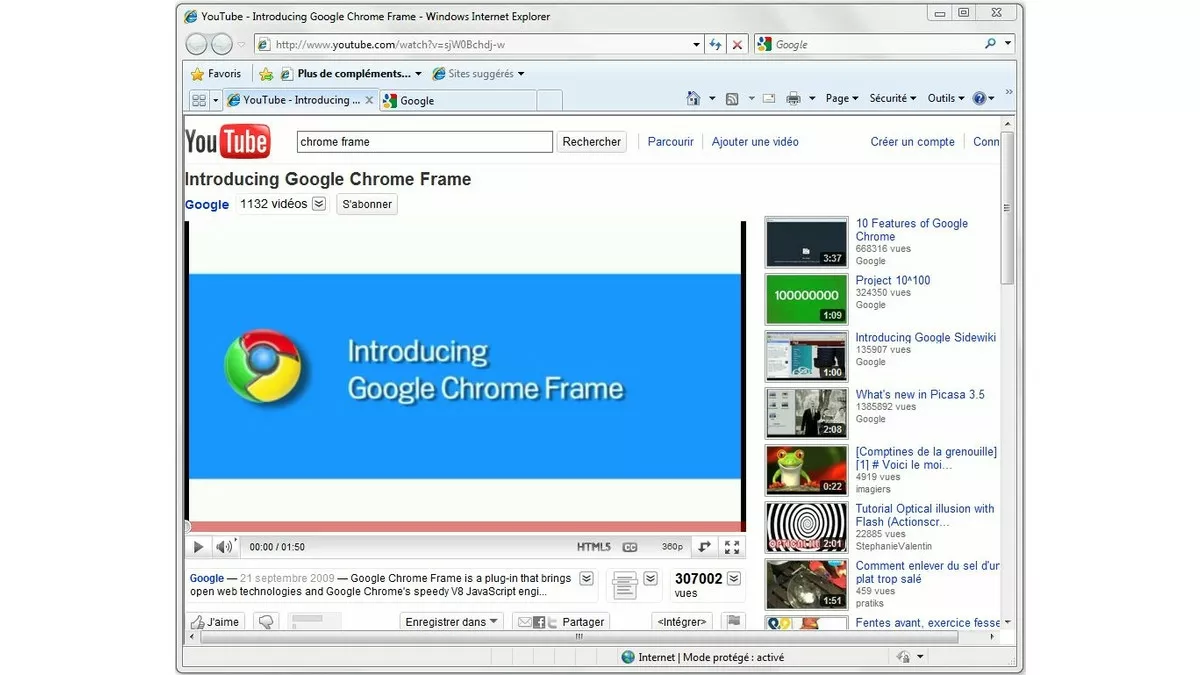Click the Internet zone globe in status bar

pos(628,657)
